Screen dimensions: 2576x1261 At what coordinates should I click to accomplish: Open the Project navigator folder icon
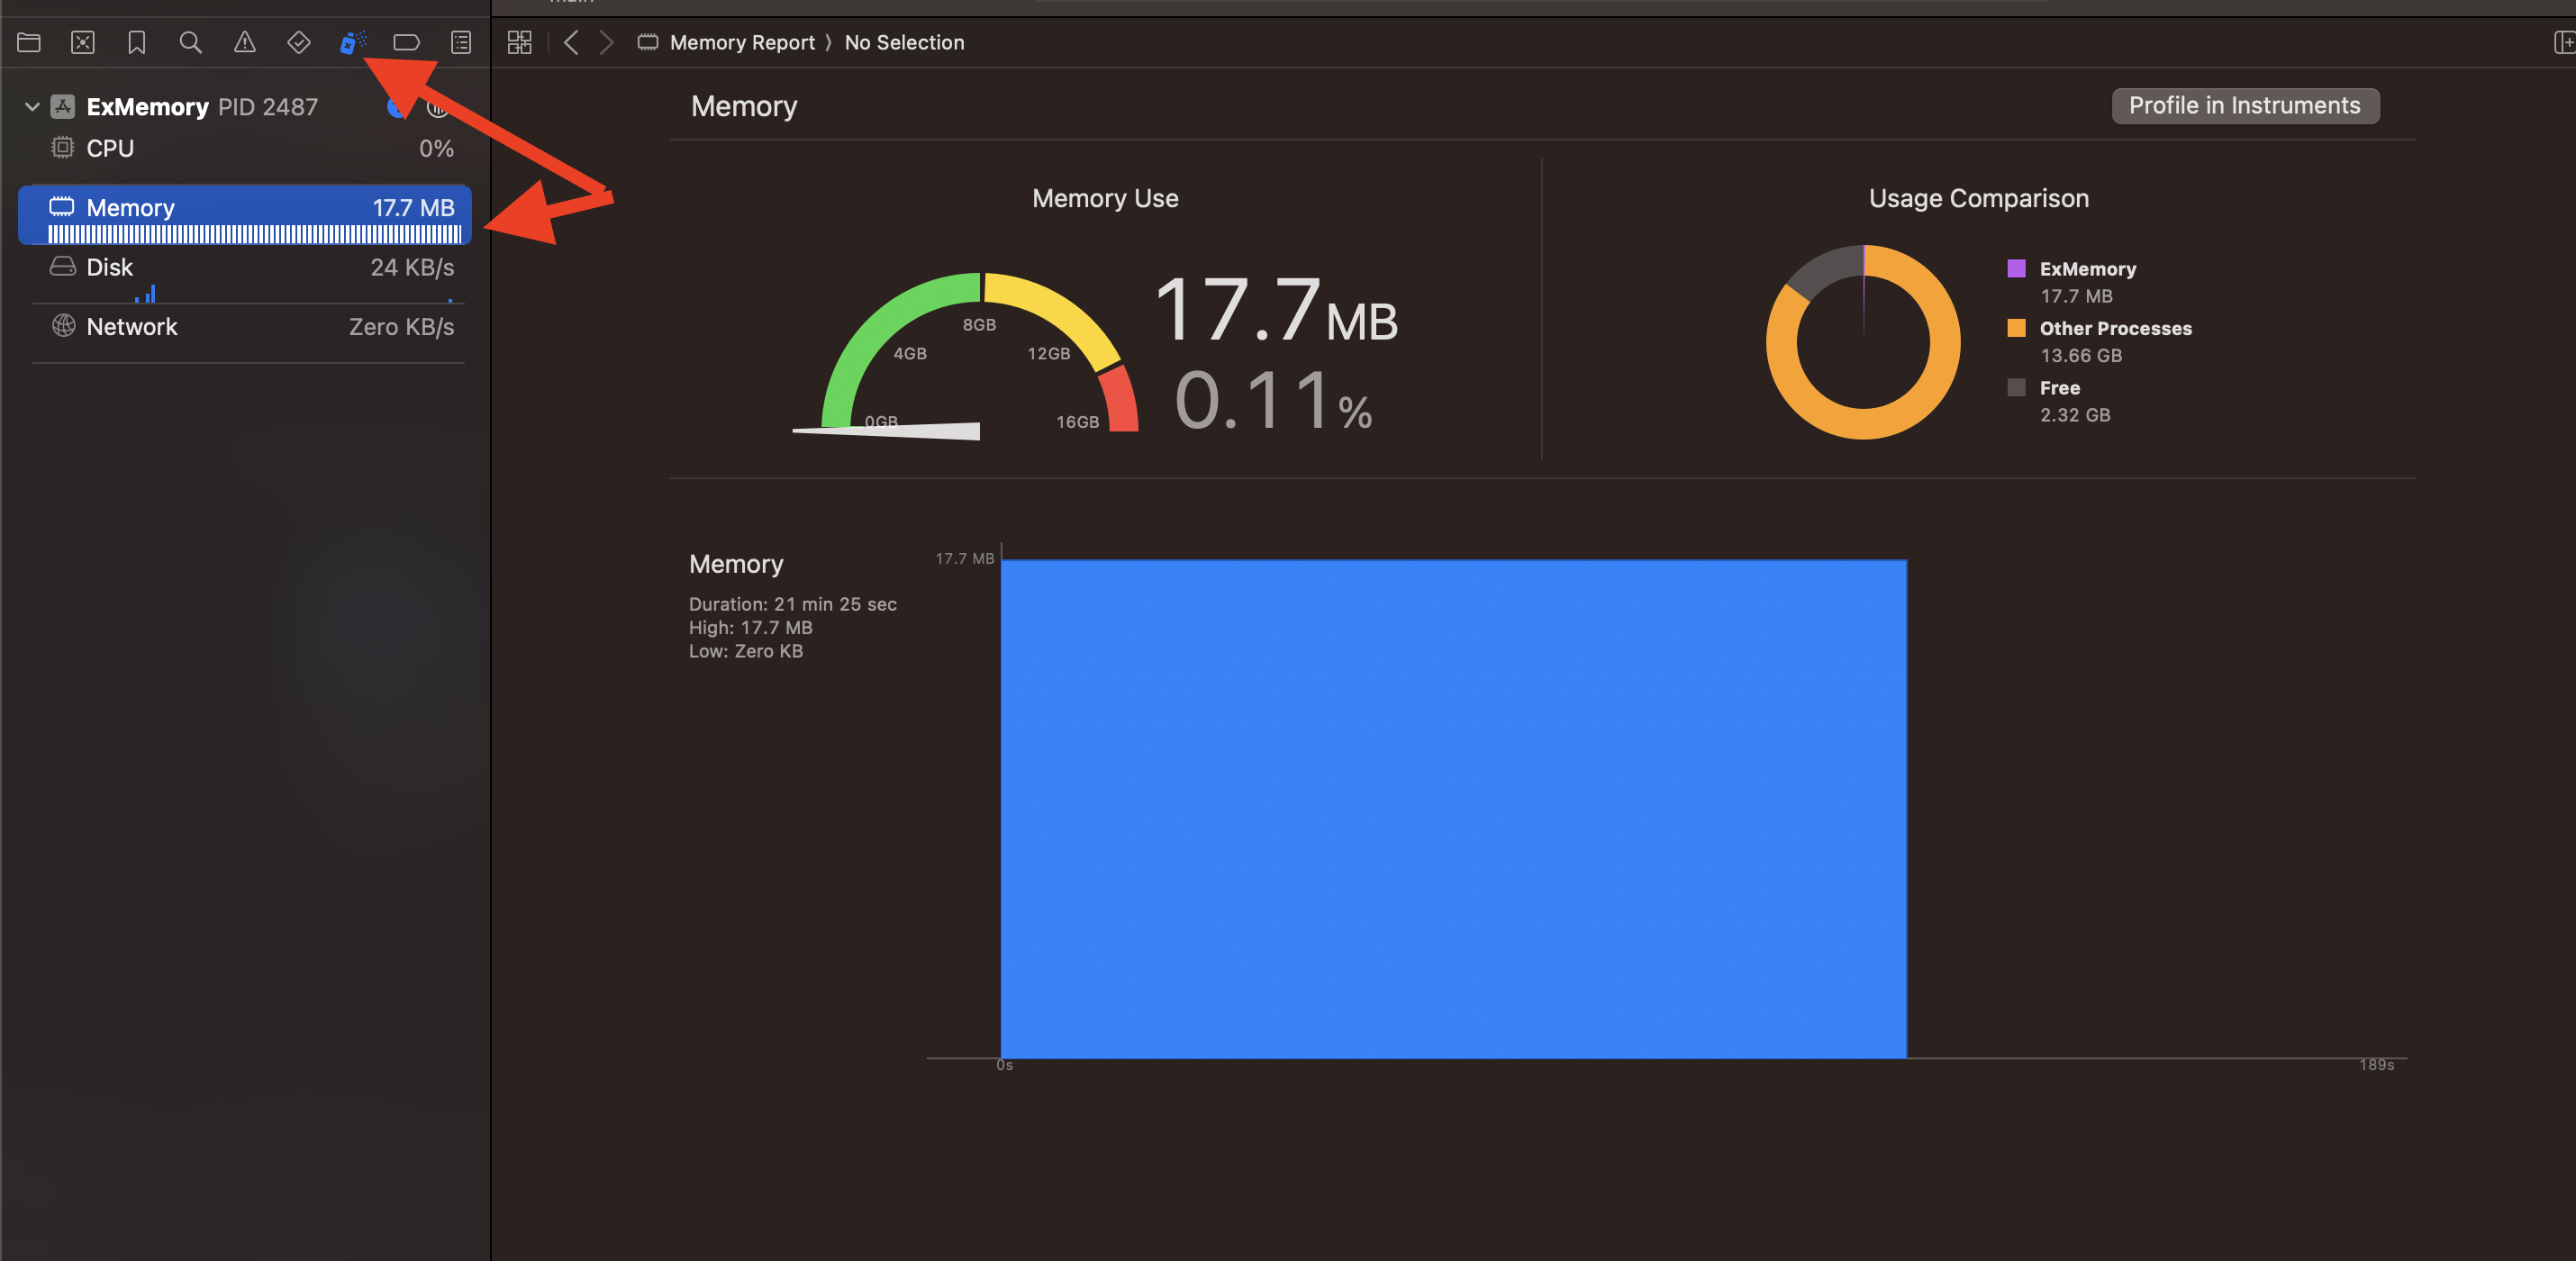click(29, 42)
